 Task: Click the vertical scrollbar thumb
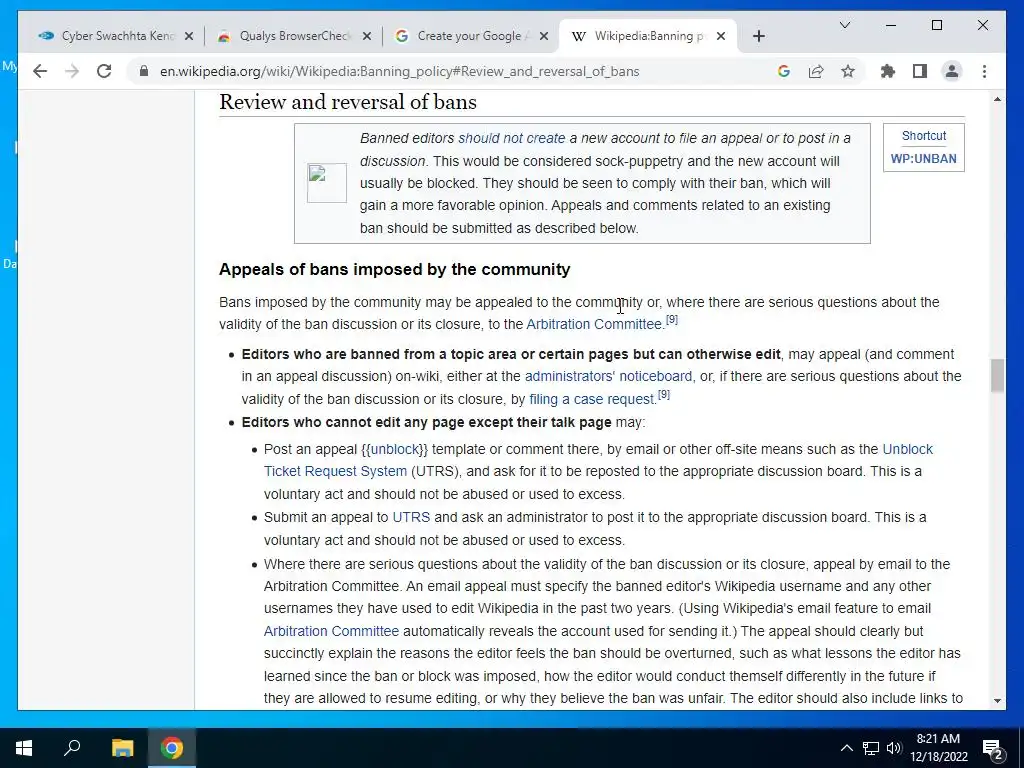tap(997, 376)
